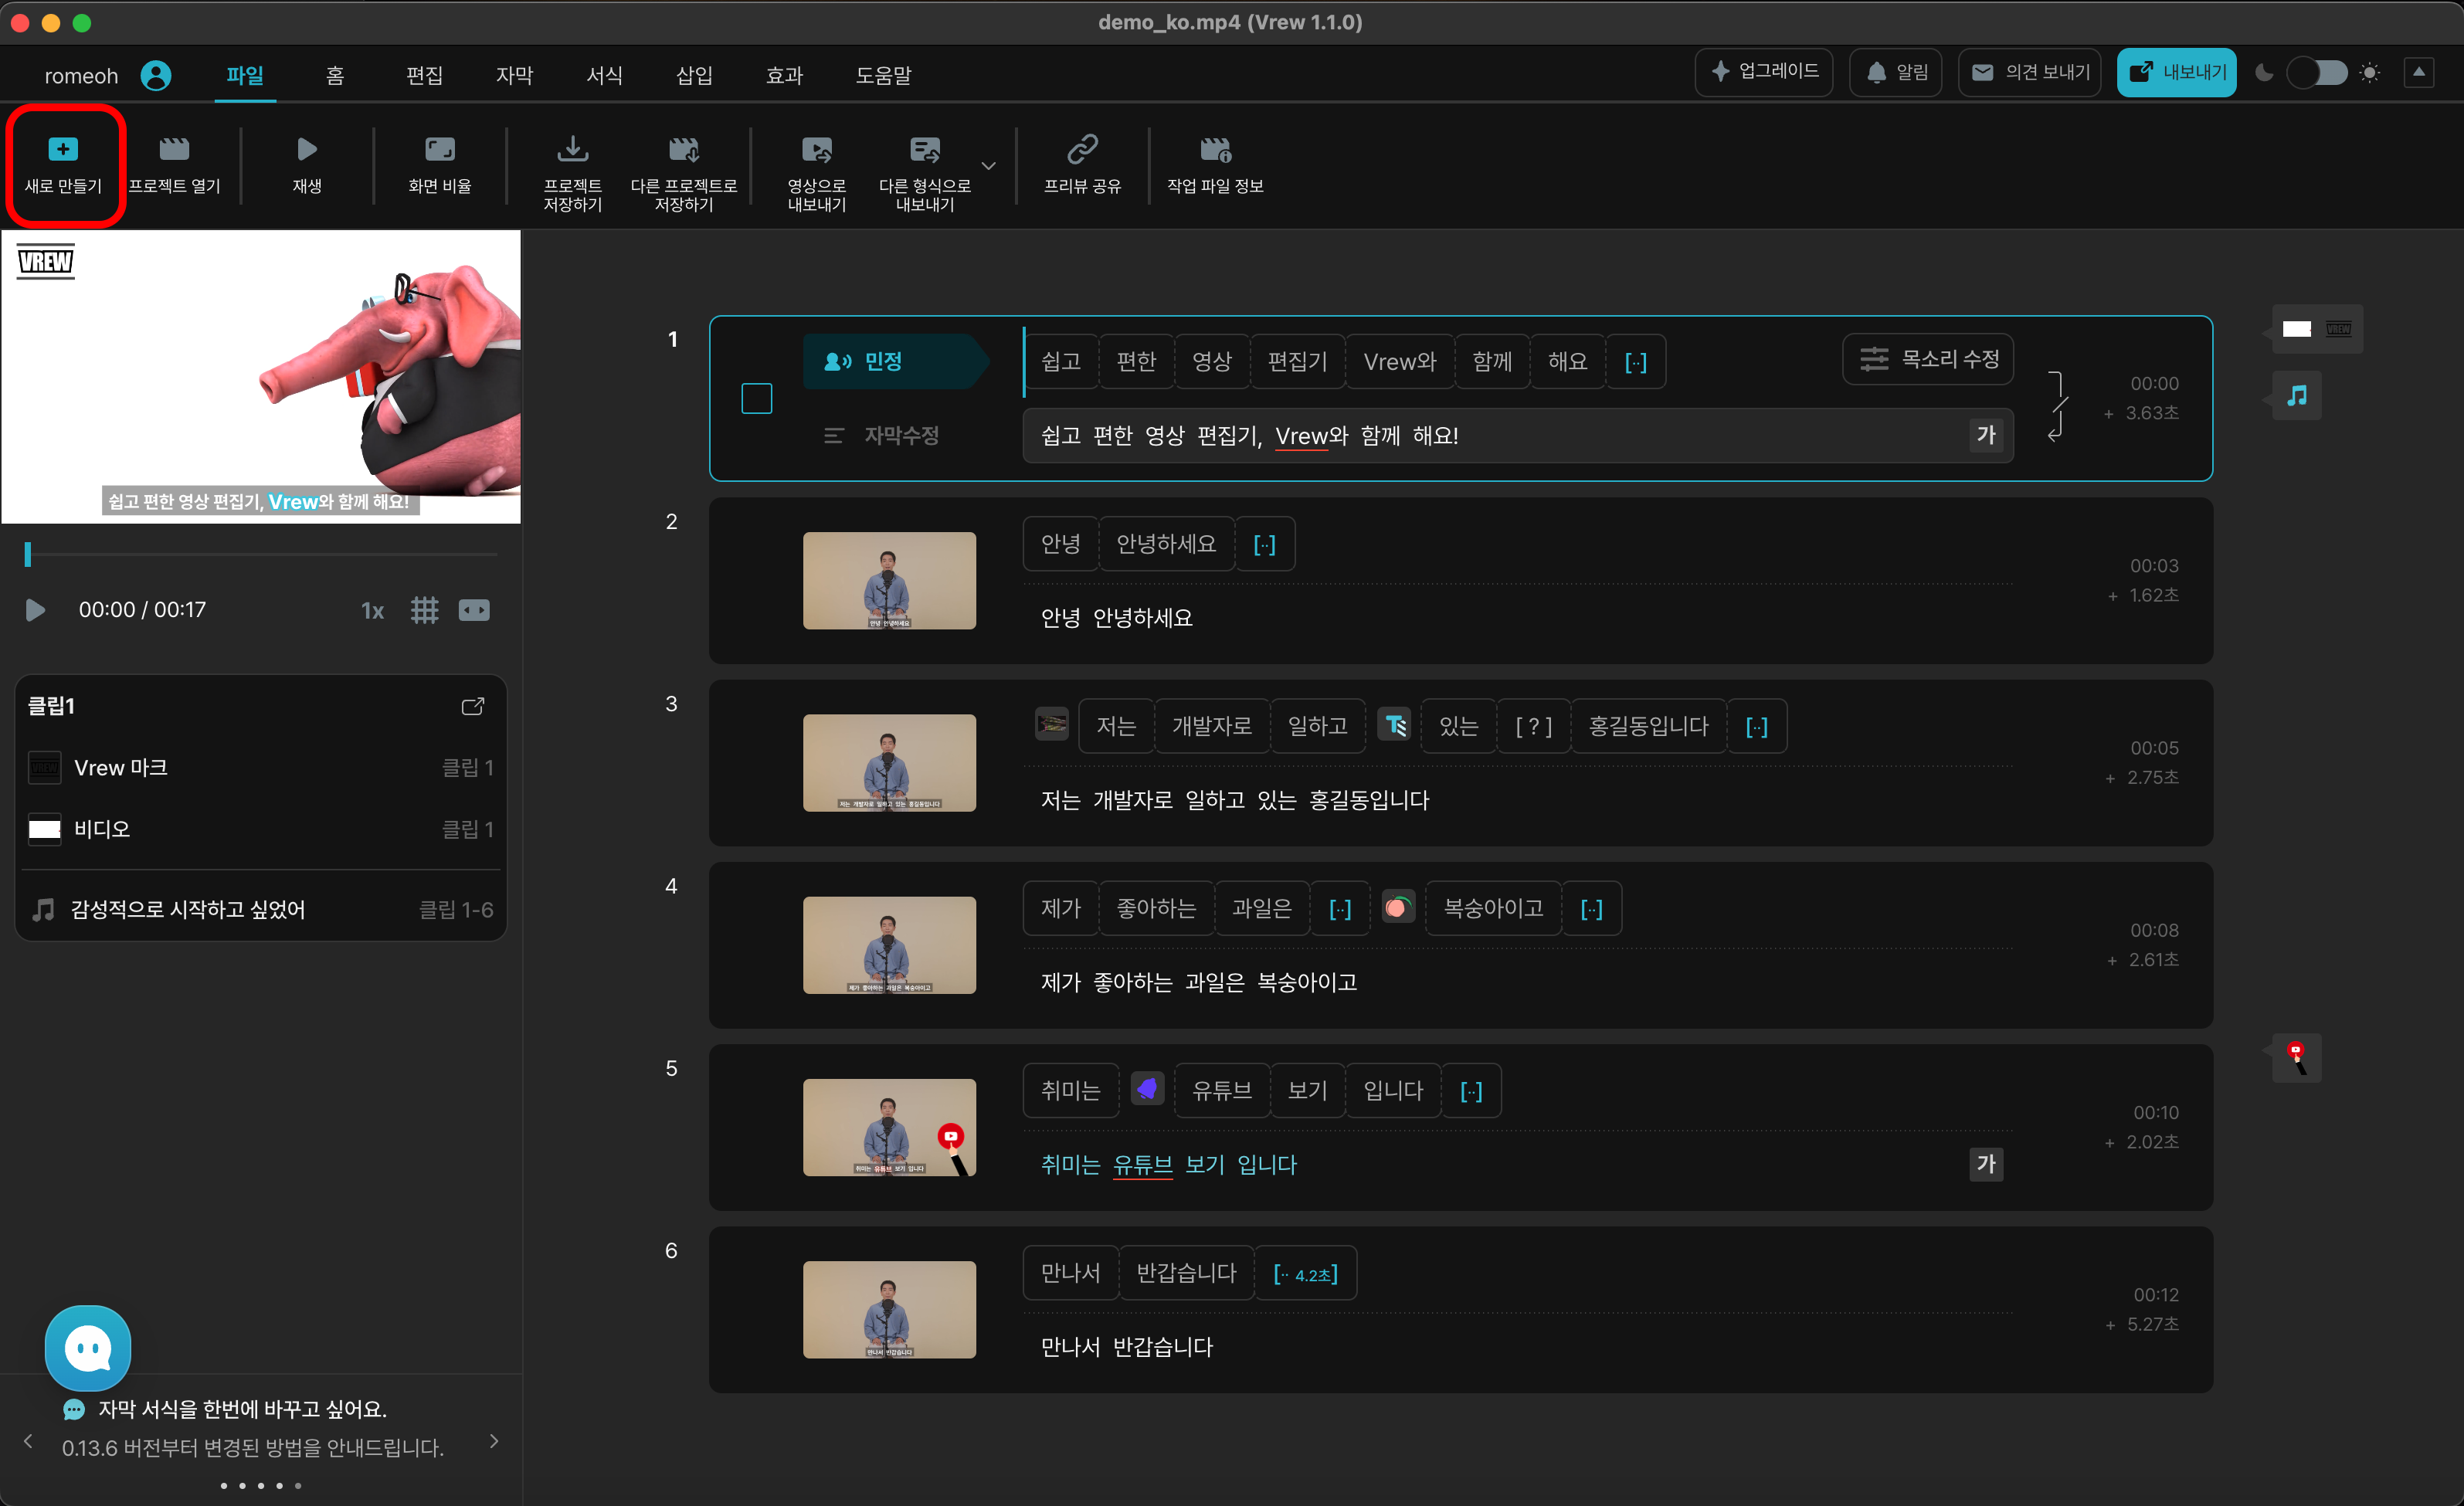The image size is (2464, 1506).
Task: Click the 내보내기 export button
Action: (x=2176, y=73)
